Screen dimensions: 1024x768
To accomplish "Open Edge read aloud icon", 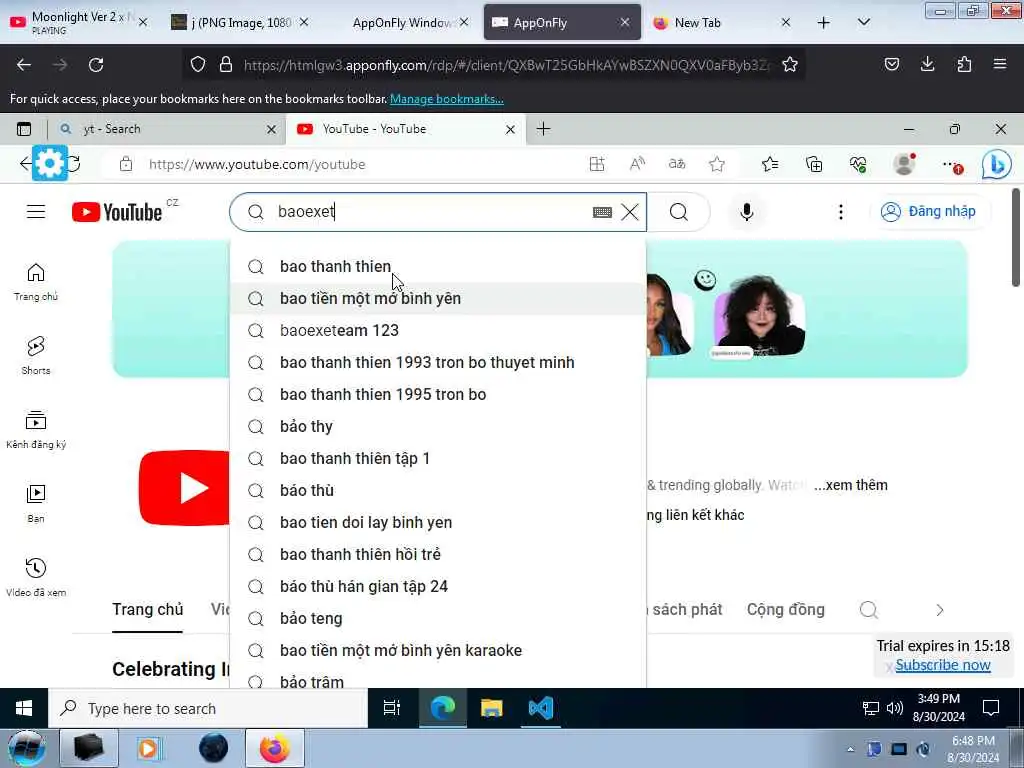I will [x=637, y=165].
